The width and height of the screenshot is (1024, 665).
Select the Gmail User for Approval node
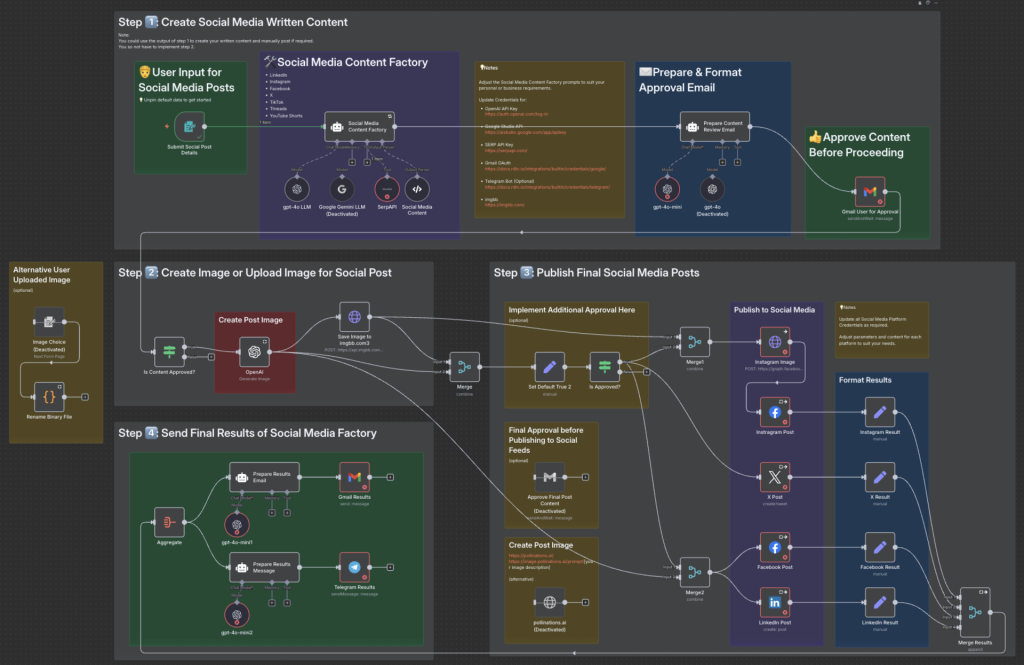pos(869,191)
